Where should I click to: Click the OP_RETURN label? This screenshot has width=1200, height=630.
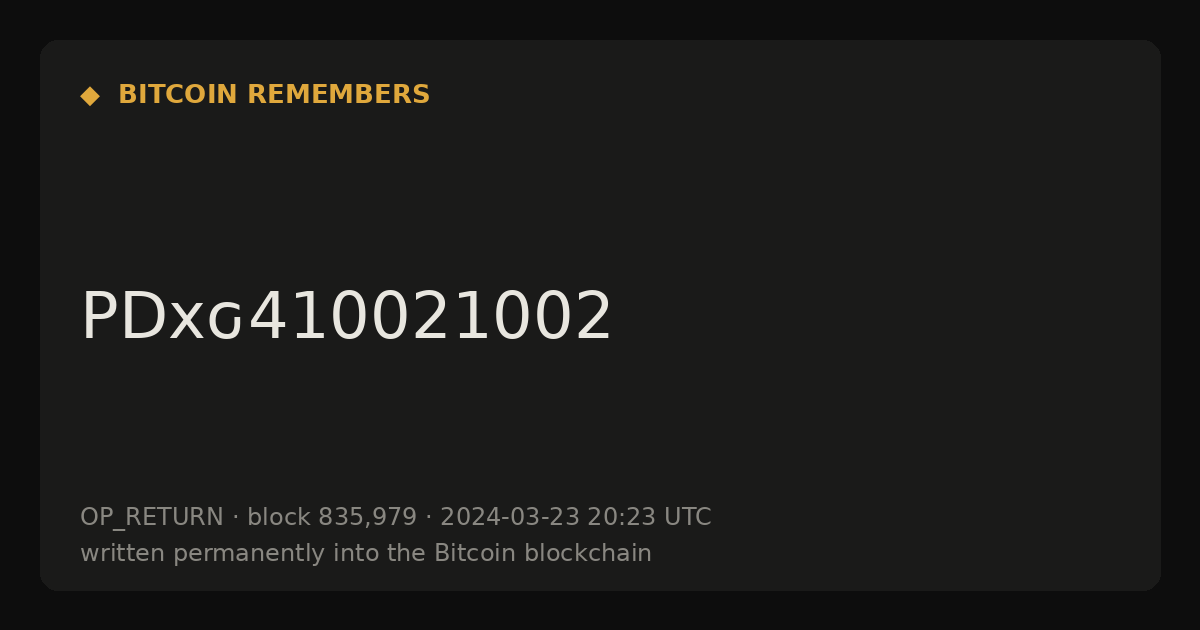pyautogui.click(x=152, y=518)
